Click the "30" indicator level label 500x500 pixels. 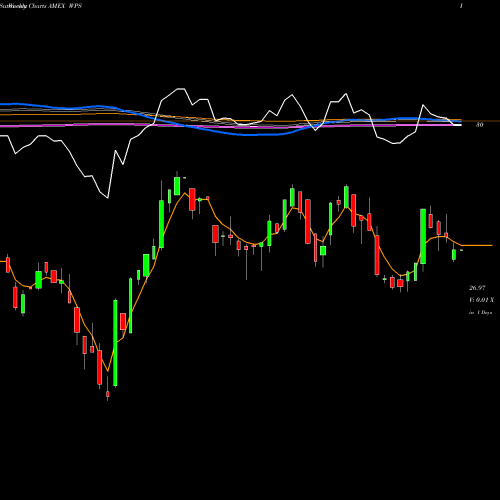[x=479, y=125]
